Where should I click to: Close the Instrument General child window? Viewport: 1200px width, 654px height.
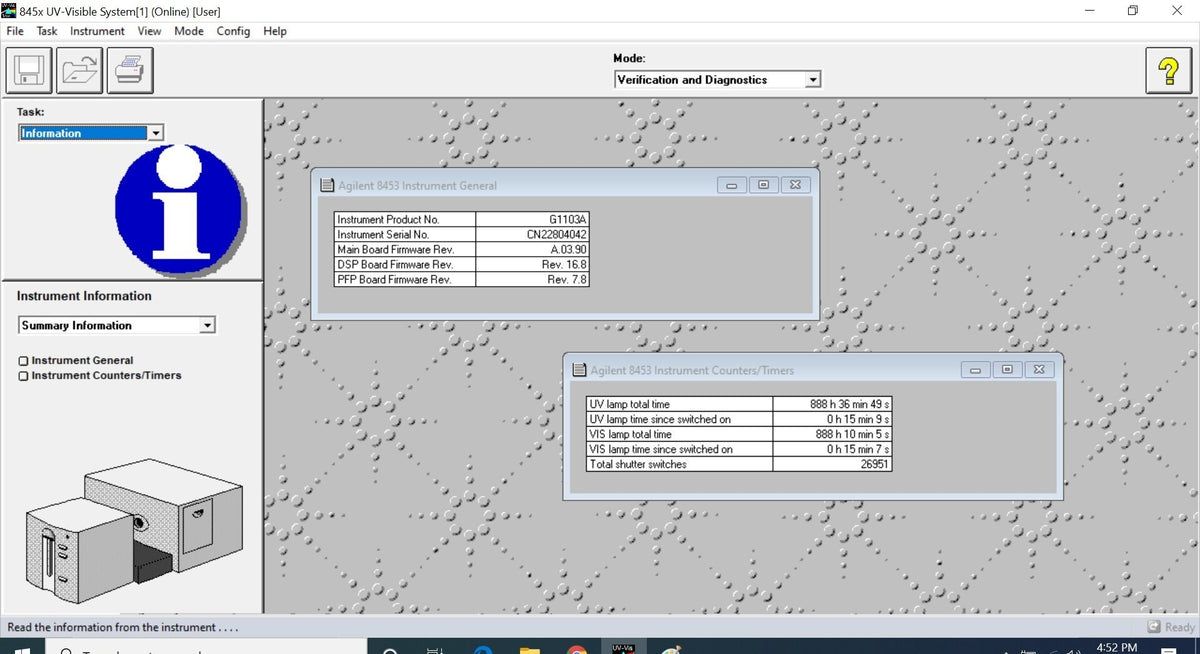[796, 185]
